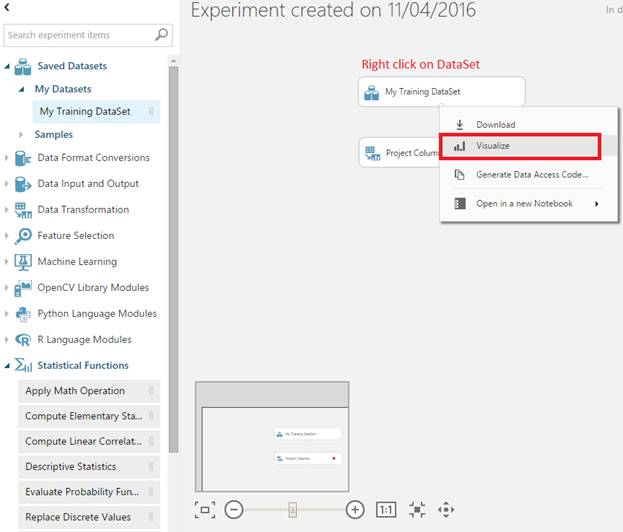Click the dataset icon on My Training DataSet module
The image size is (623, 532).
click(371, 93)
